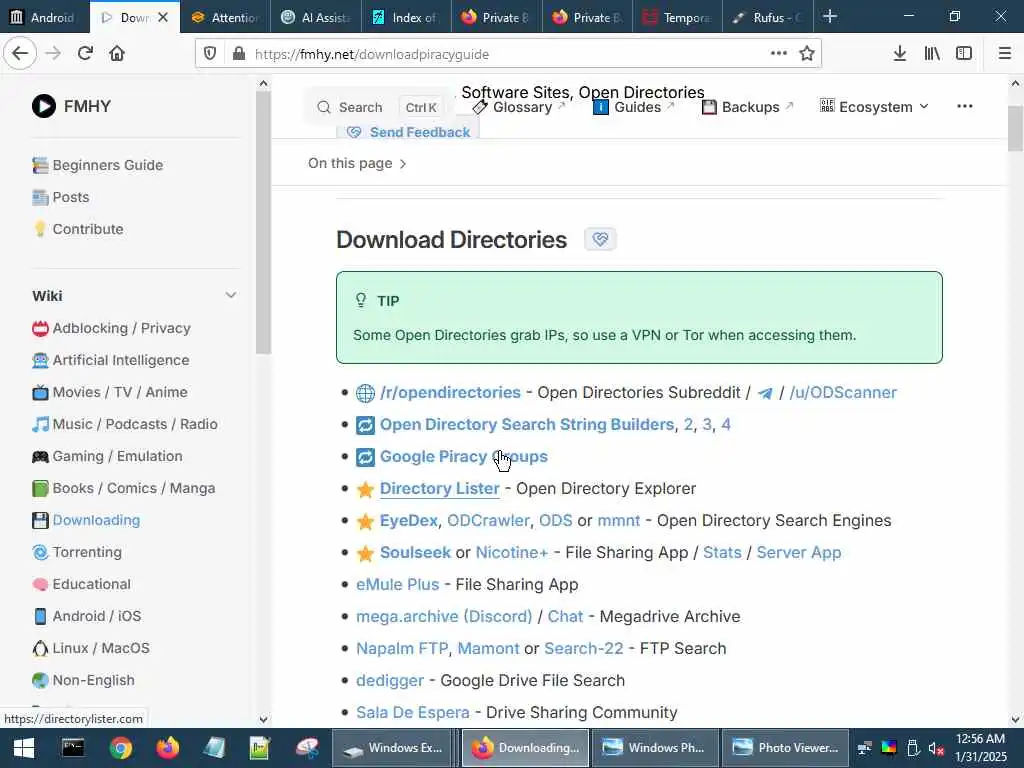Open the Glossary nav link
The width and height of the screenshot is (1024, 768).
point(519,107)
